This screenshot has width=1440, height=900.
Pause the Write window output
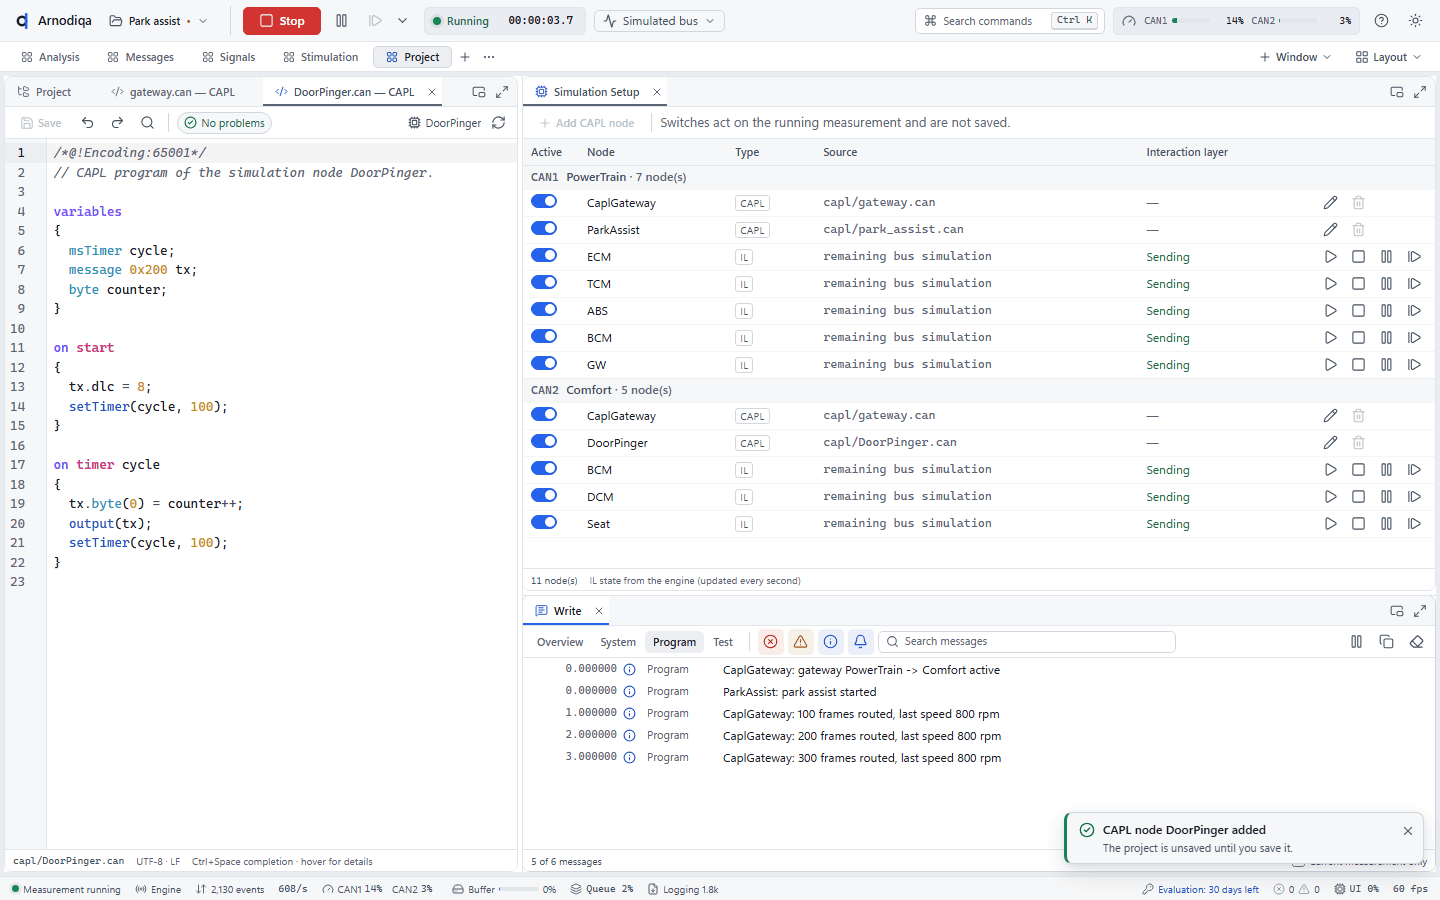coord(1357,642)
